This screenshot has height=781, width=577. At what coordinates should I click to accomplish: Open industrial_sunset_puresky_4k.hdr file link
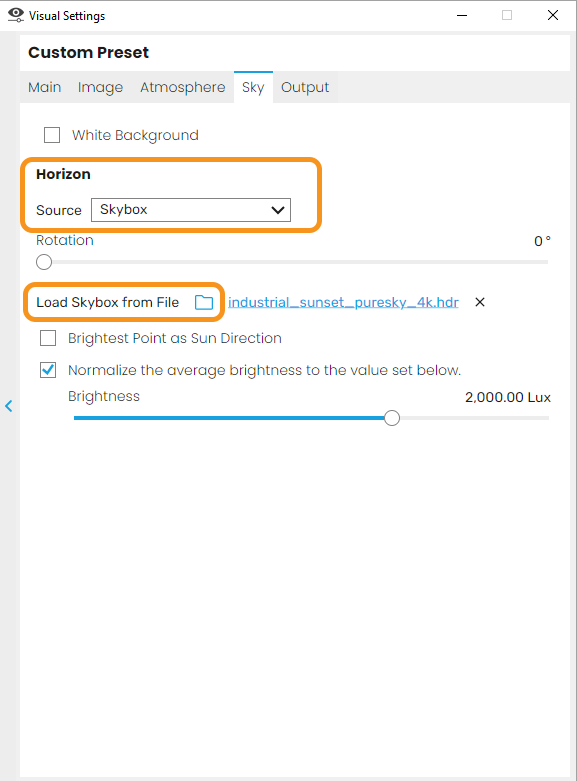[x=343, y=302]
